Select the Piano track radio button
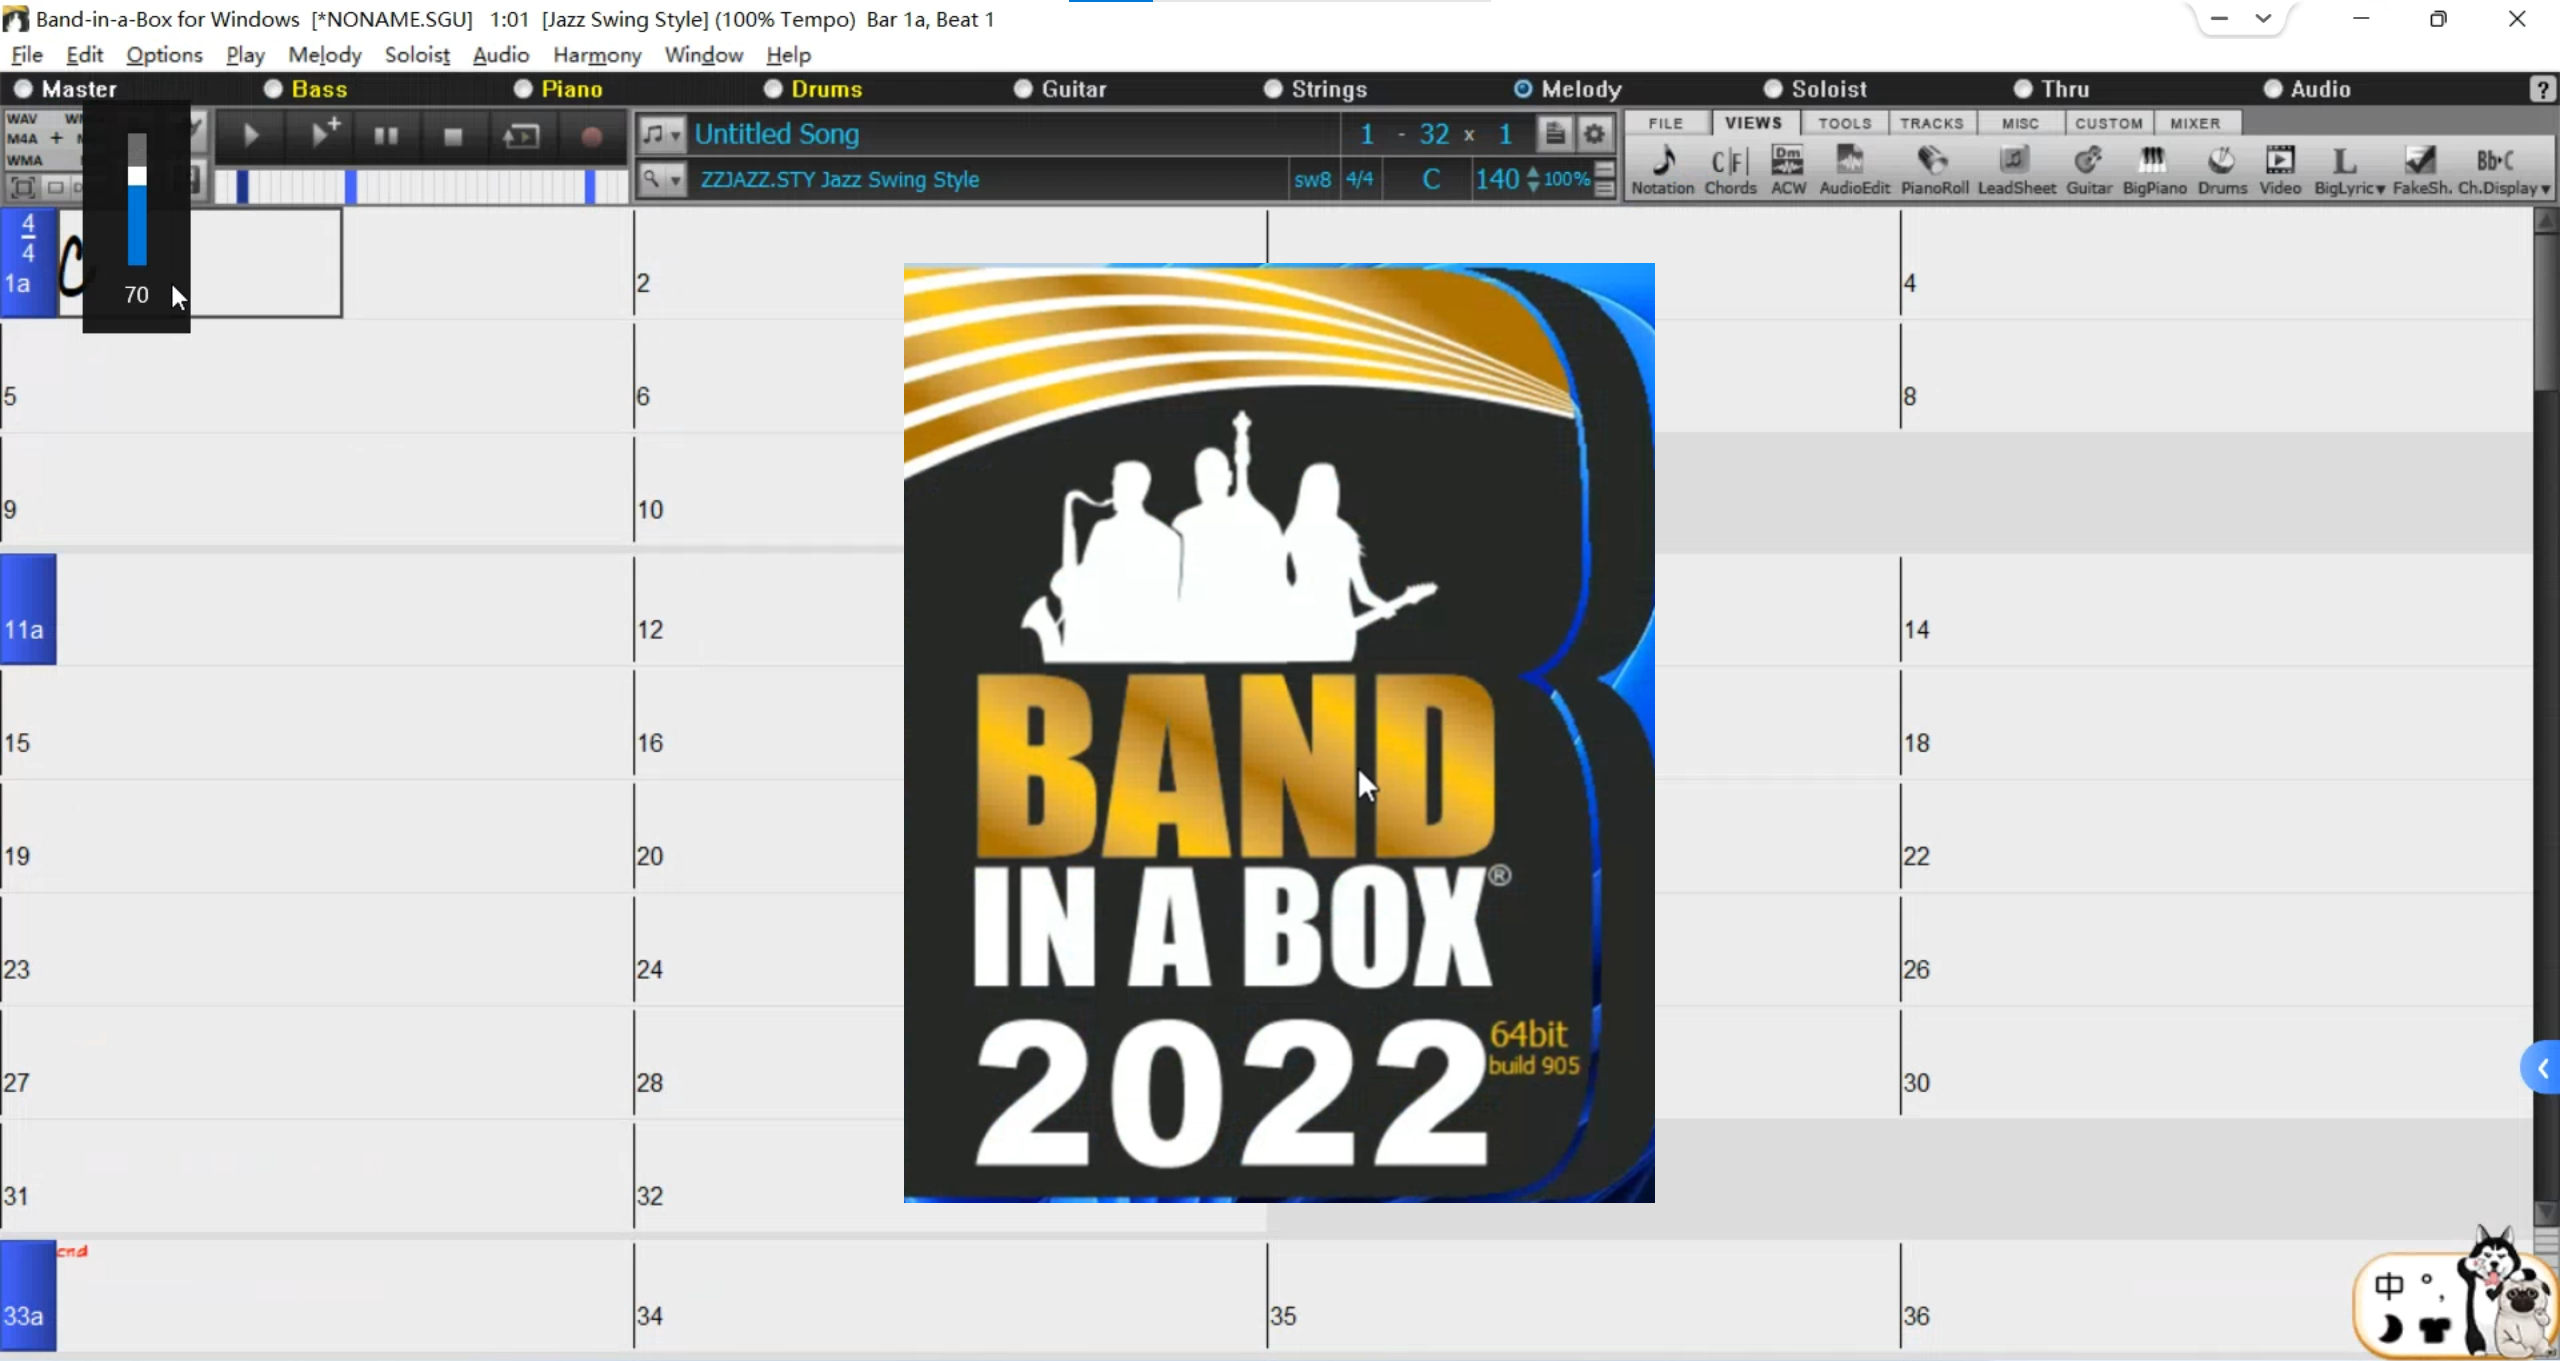2560x1361 pixels. (x=522, y=89)
